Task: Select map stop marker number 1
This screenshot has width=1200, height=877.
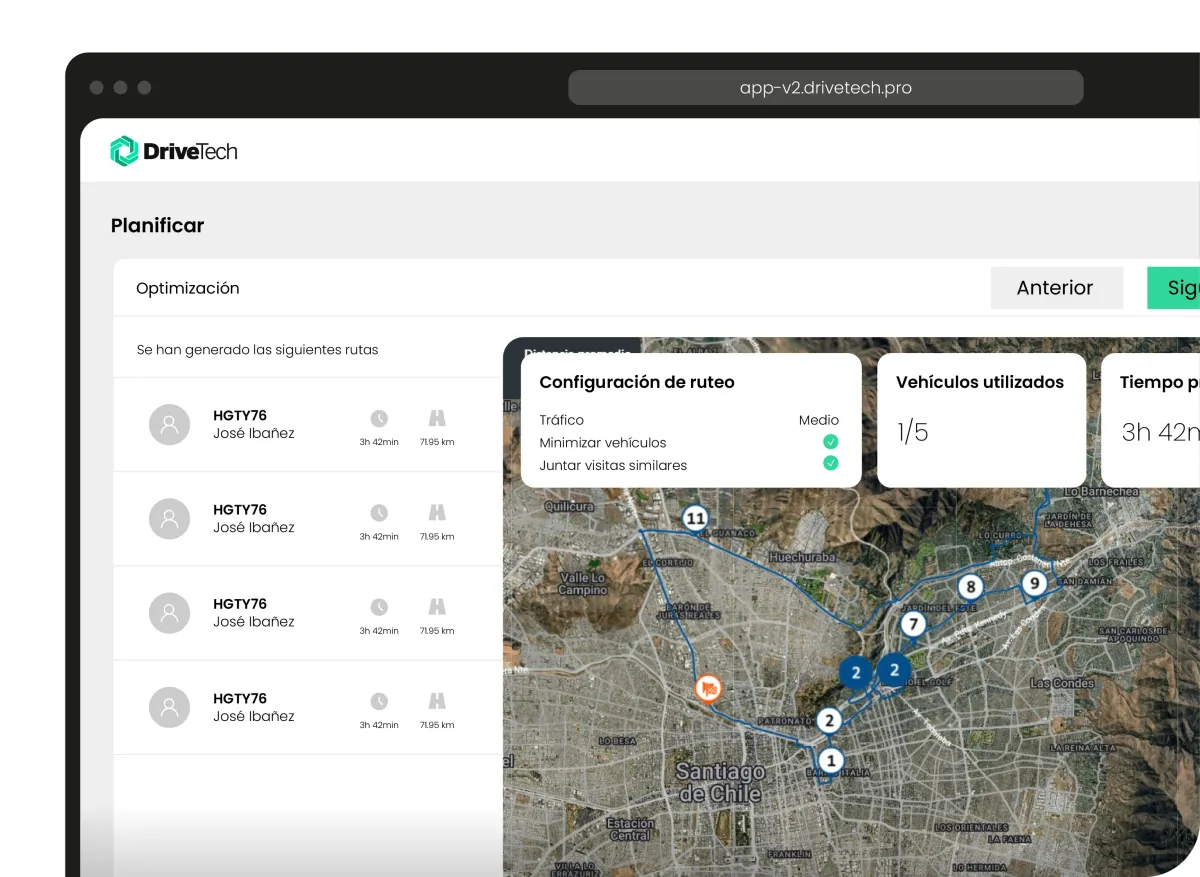Action: coord(831,760)
